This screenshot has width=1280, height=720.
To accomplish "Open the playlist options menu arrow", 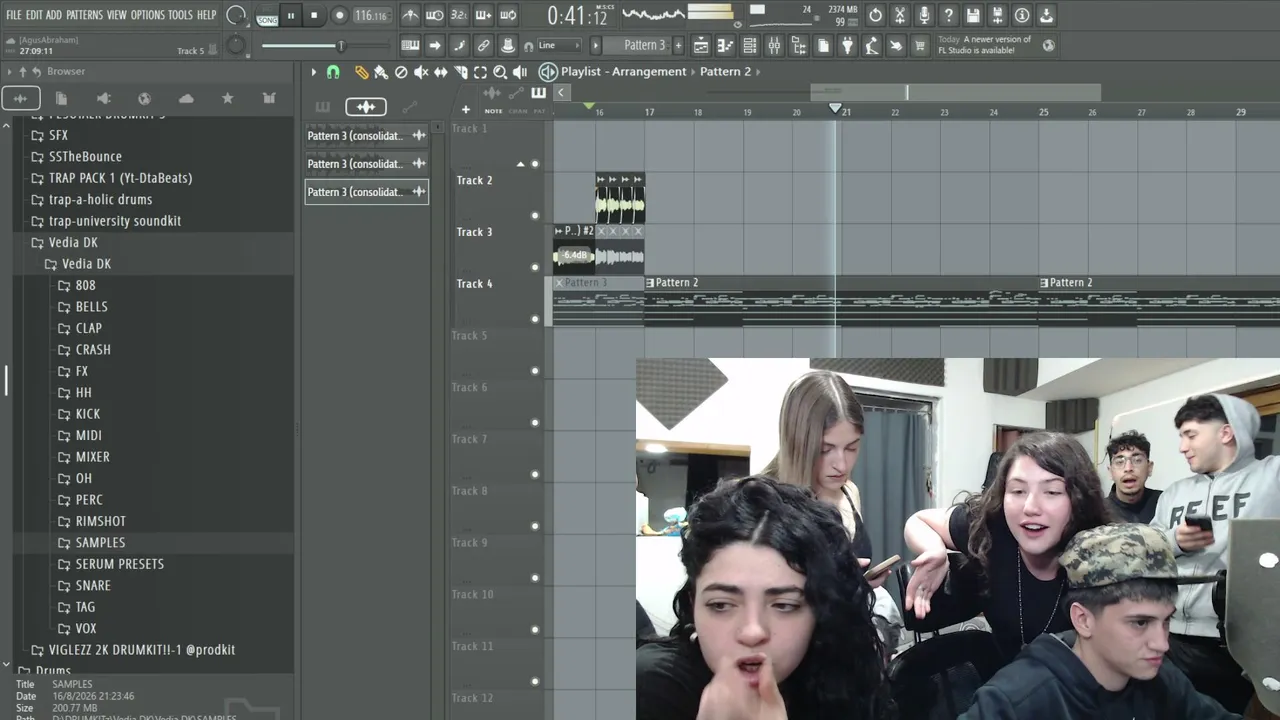I will pos(313,72).
